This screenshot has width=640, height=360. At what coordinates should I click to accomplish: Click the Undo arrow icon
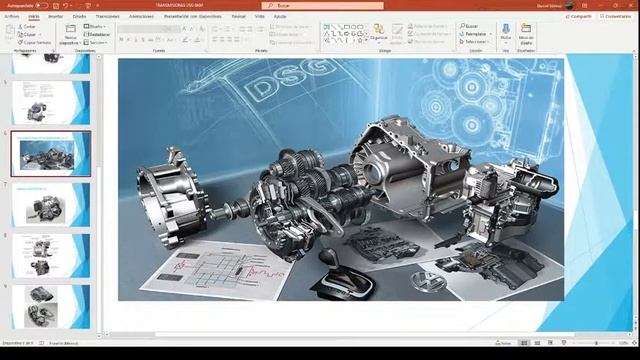[65, 6]
